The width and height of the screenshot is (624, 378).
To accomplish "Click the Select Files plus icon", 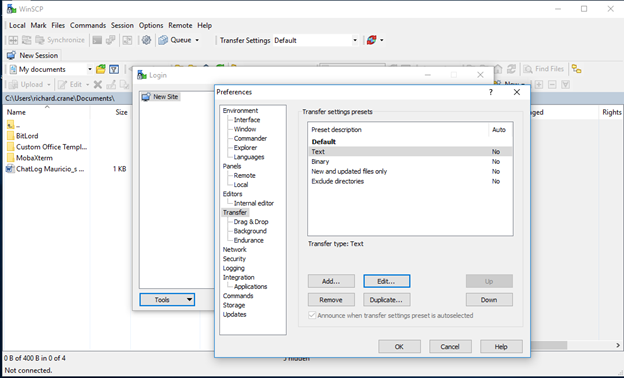I will click(x=539, y=84).
